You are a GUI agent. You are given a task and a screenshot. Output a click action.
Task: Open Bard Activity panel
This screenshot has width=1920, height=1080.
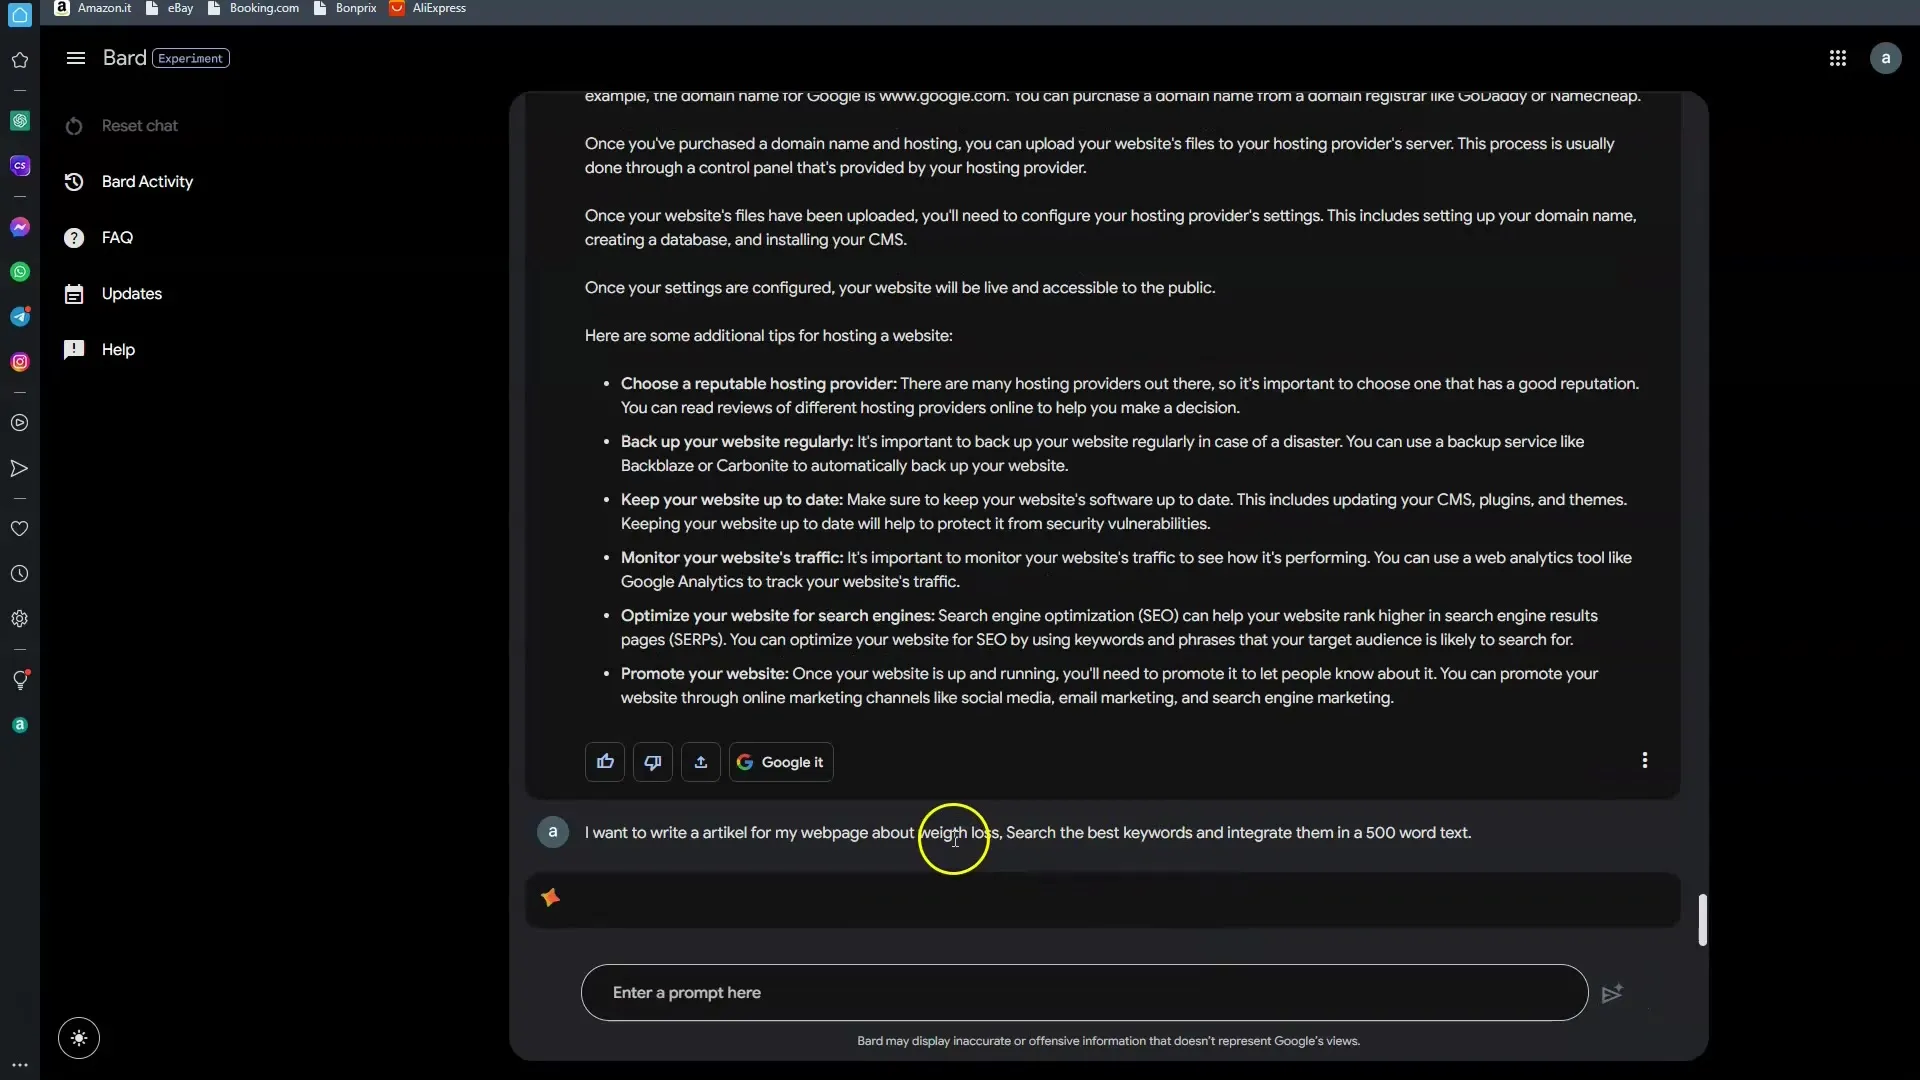[x=146, y=179]
